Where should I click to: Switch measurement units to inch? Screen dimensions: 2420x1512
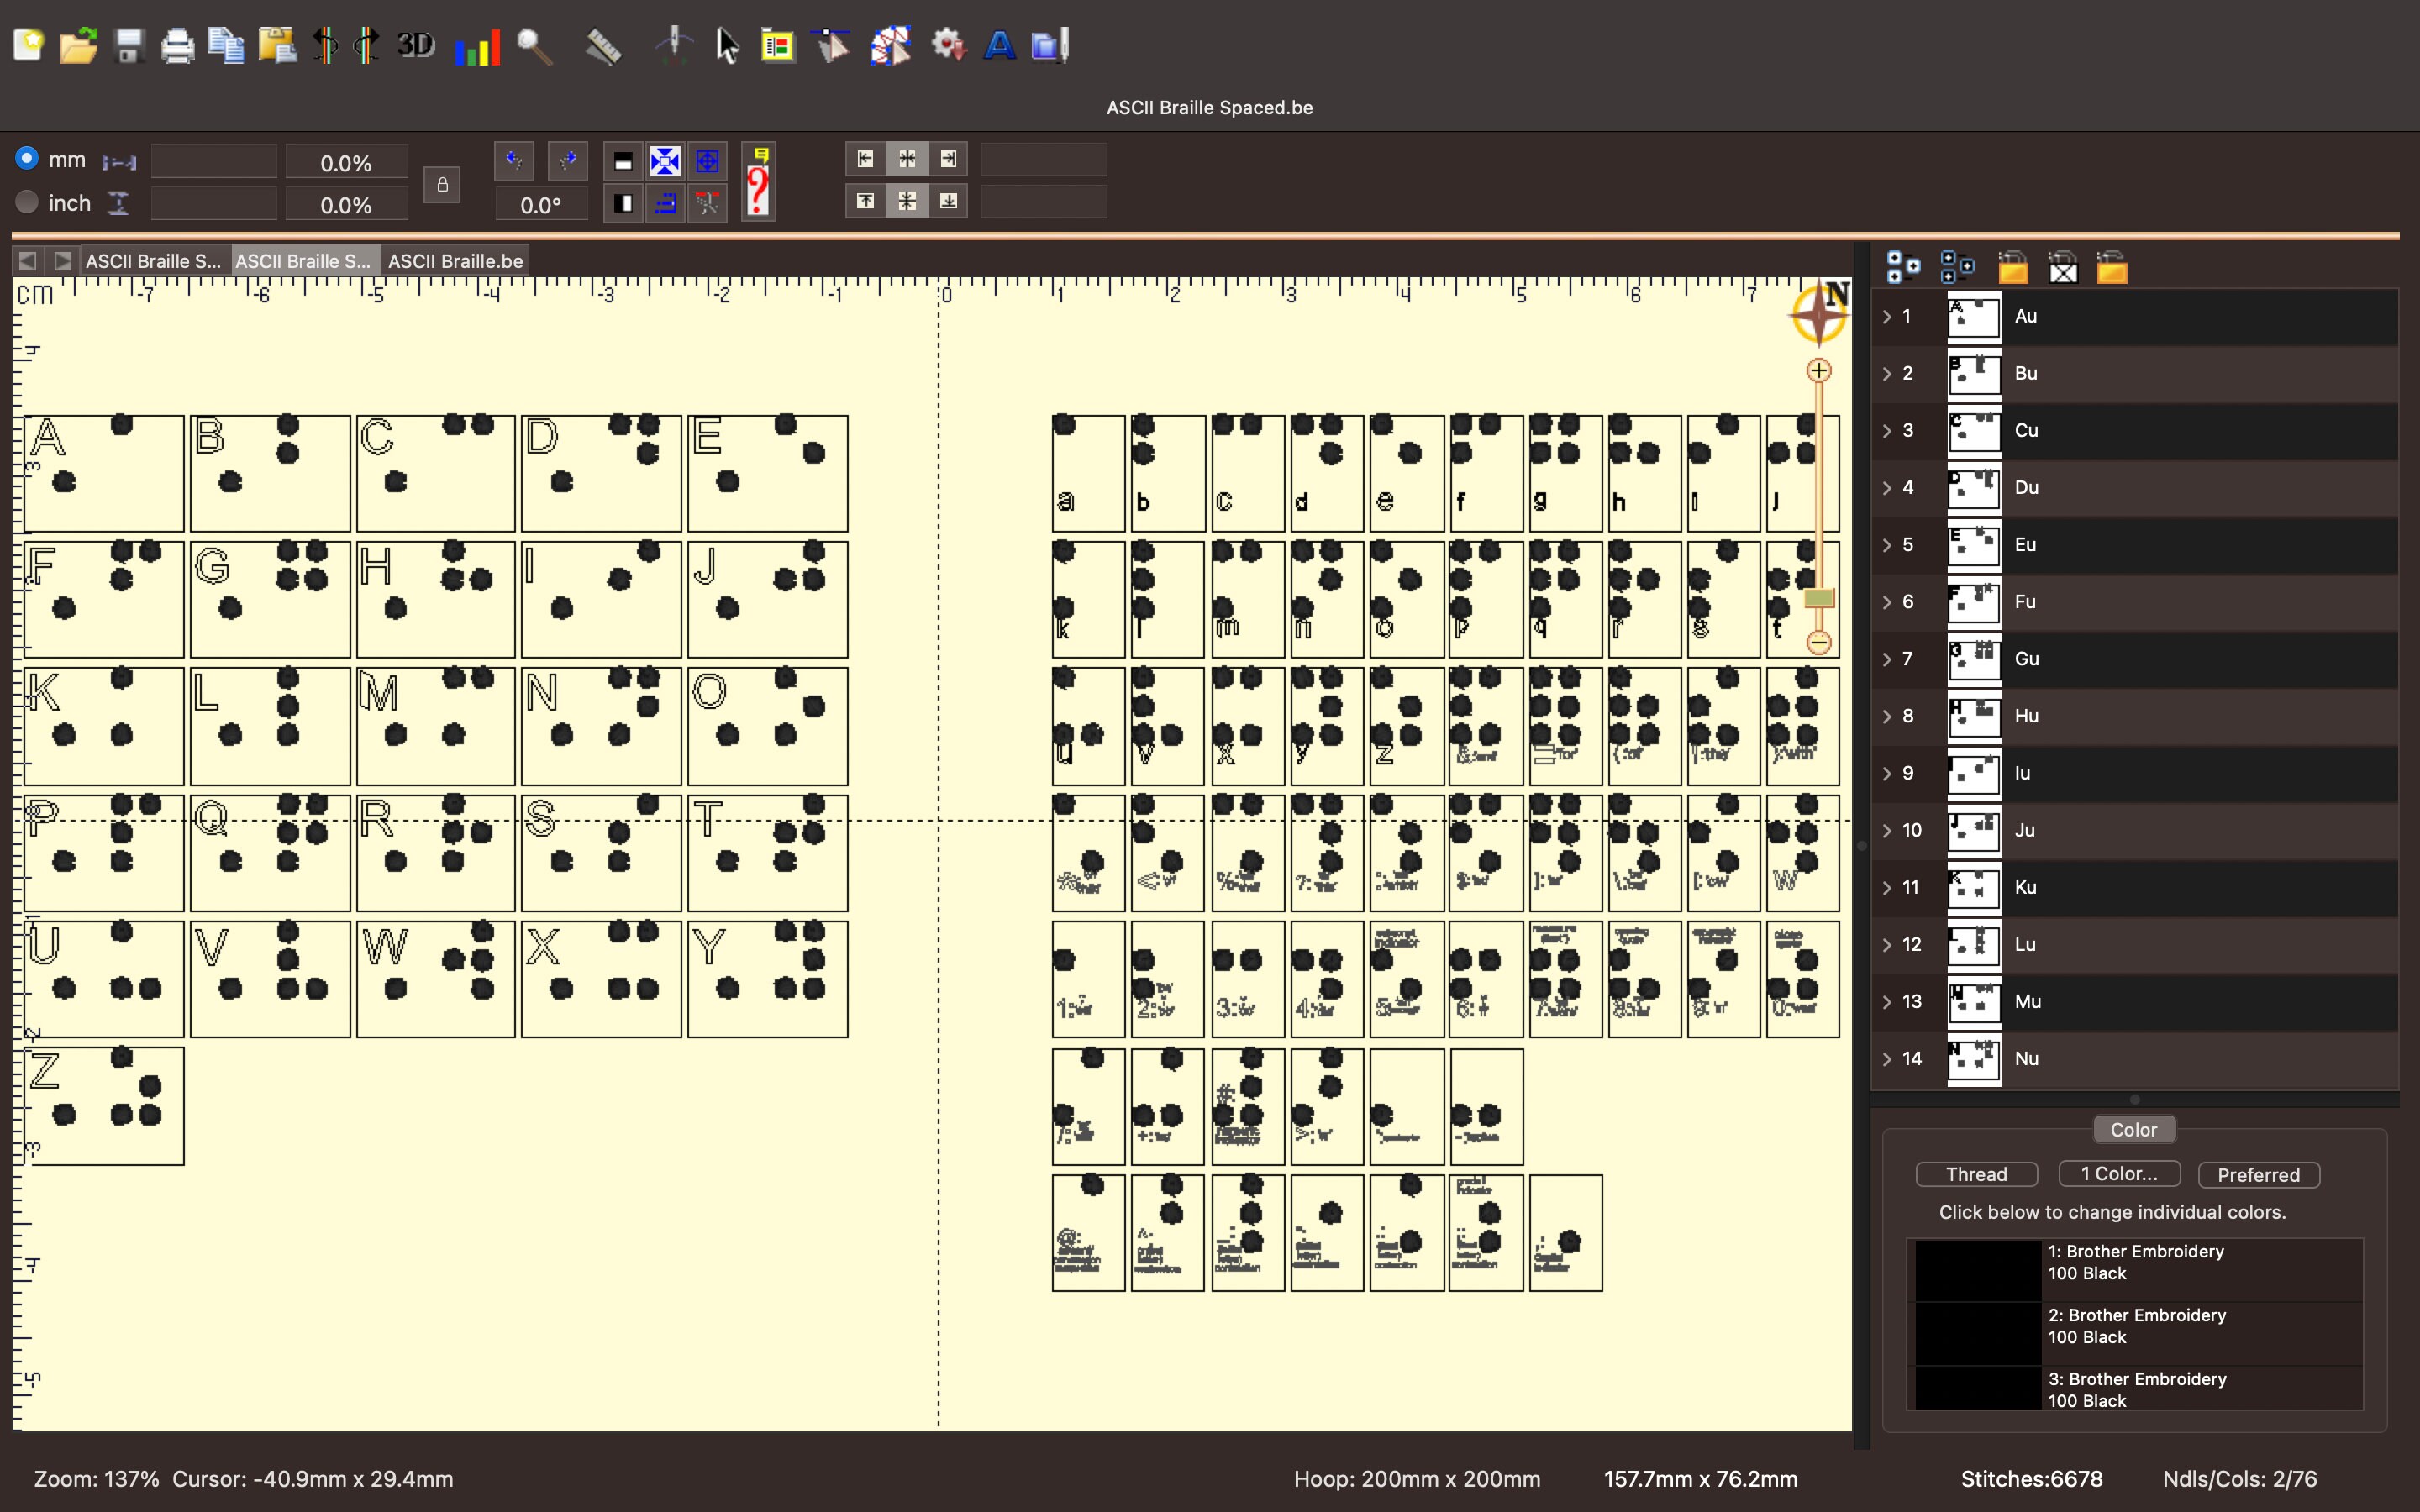26,202
